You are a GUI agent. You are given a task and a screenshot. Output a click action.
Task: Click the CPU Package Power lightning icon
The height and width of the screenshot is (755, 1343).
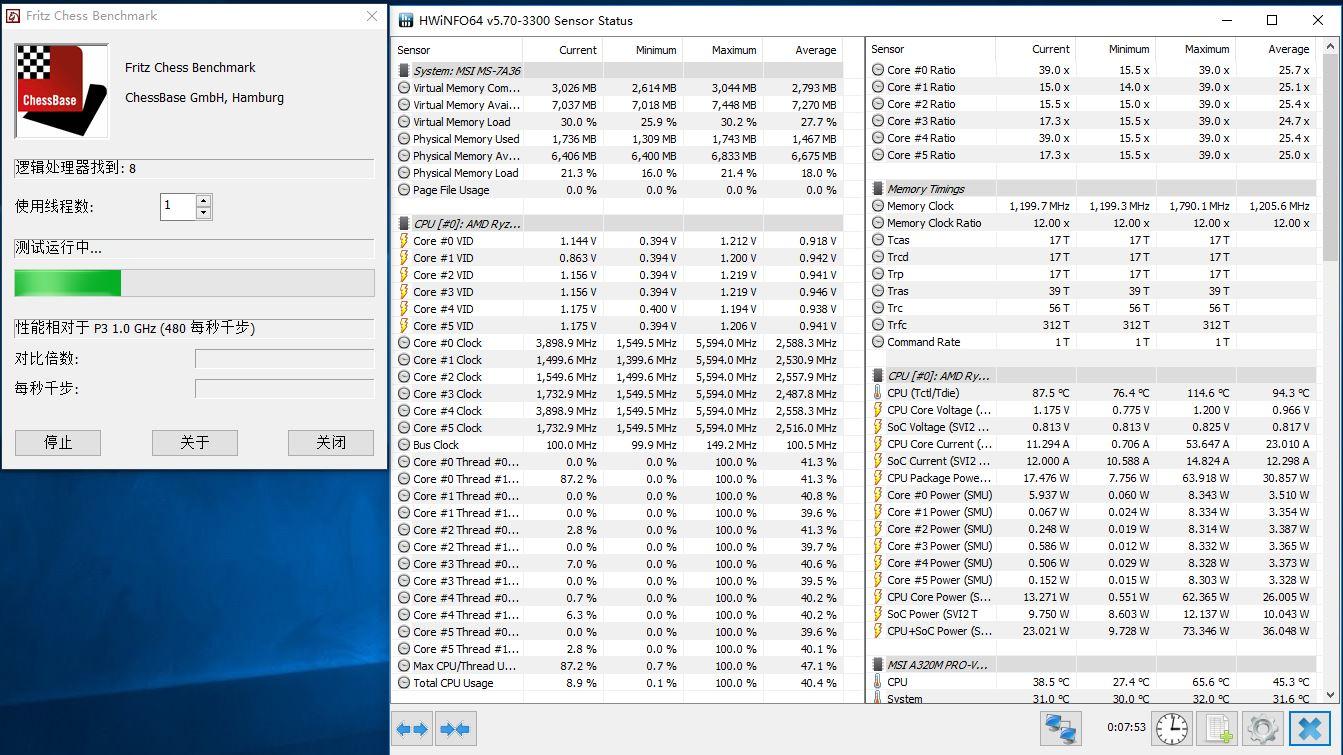click(877, 478)
